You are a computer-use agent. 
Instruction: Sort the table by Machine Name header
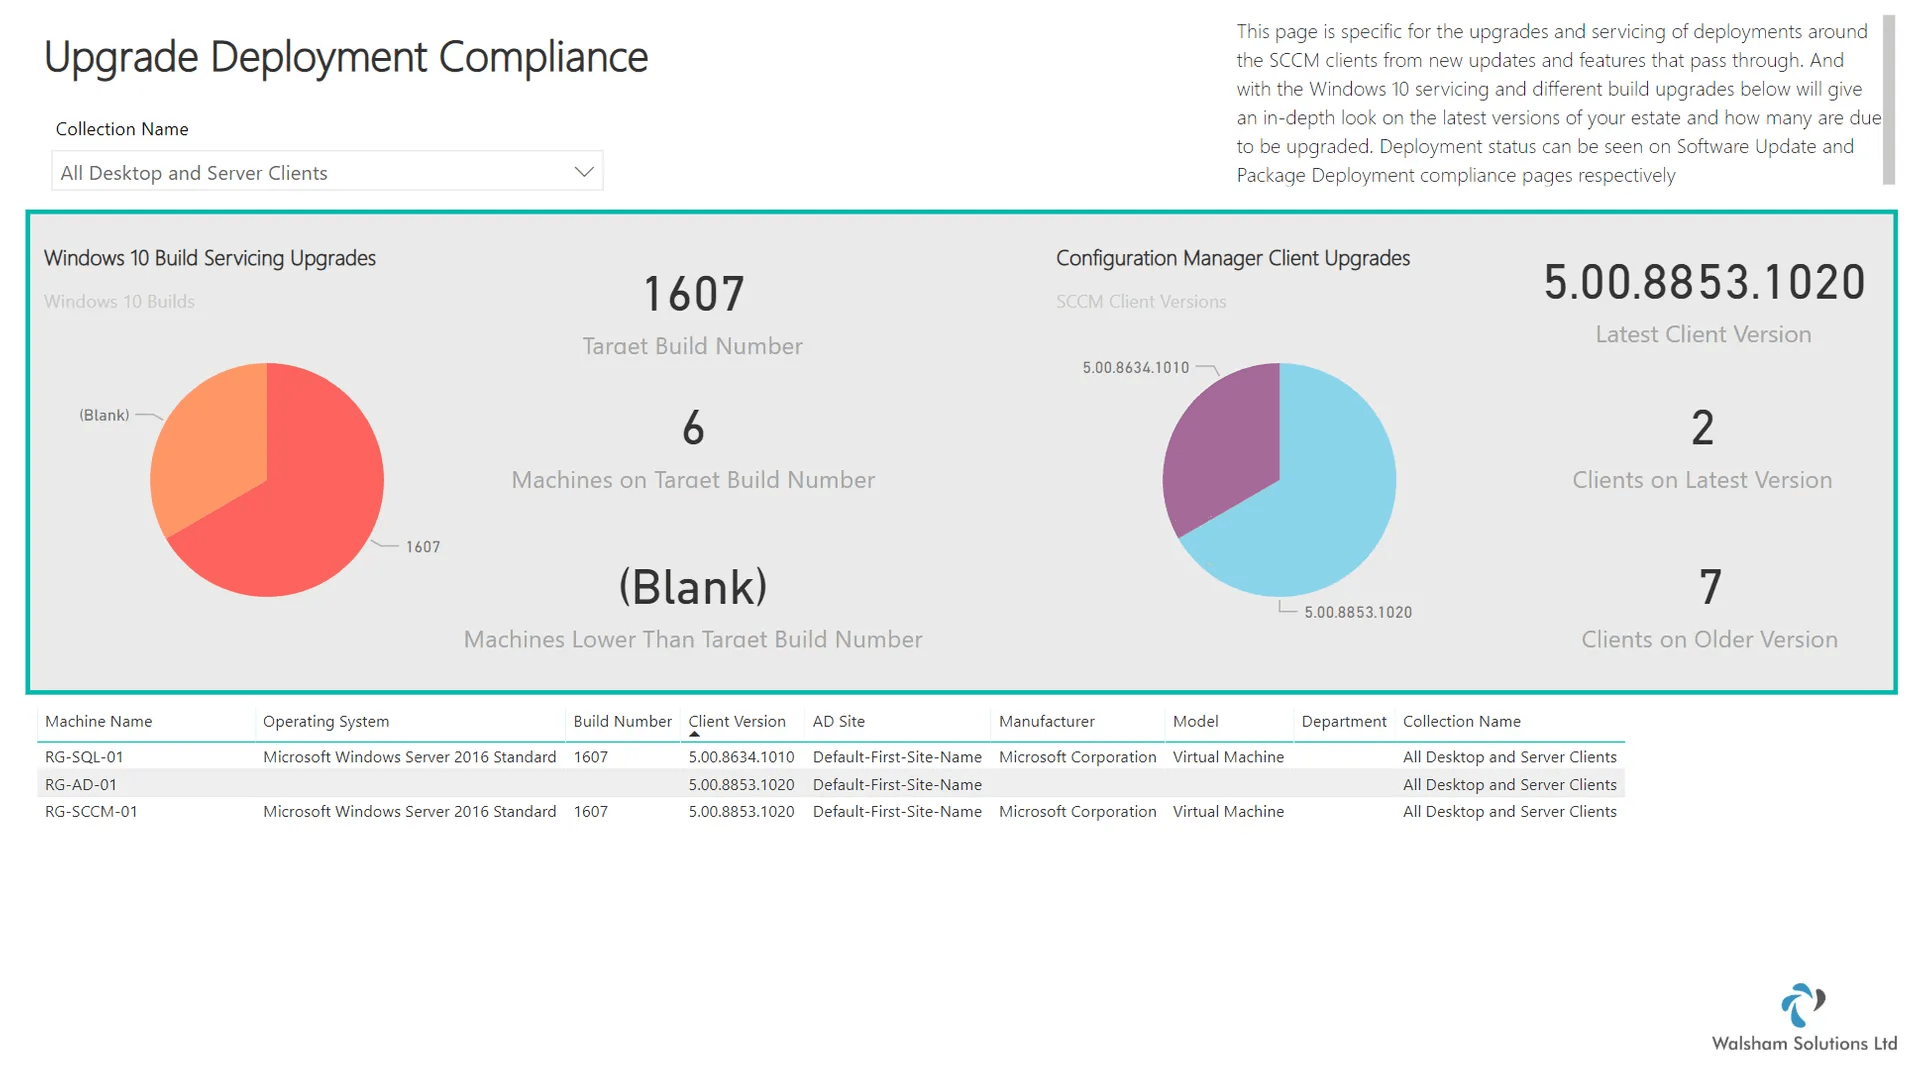[98, 720]
